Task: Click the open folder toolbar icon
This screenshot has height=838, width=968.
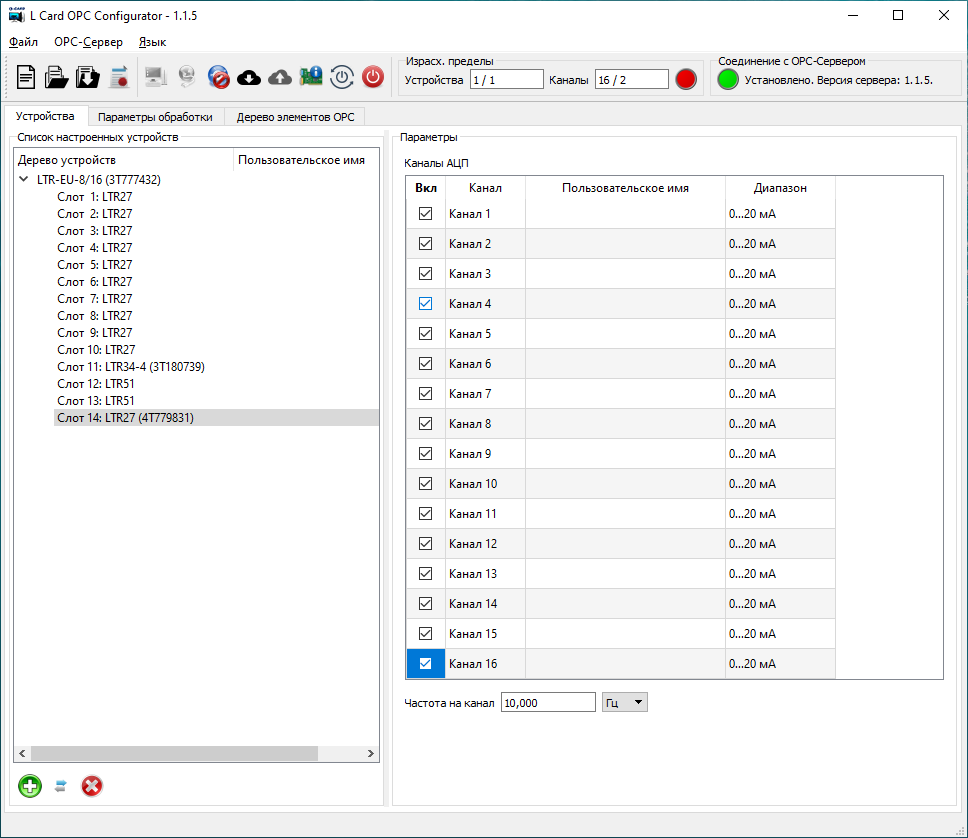Action: [x=57, y=77]
